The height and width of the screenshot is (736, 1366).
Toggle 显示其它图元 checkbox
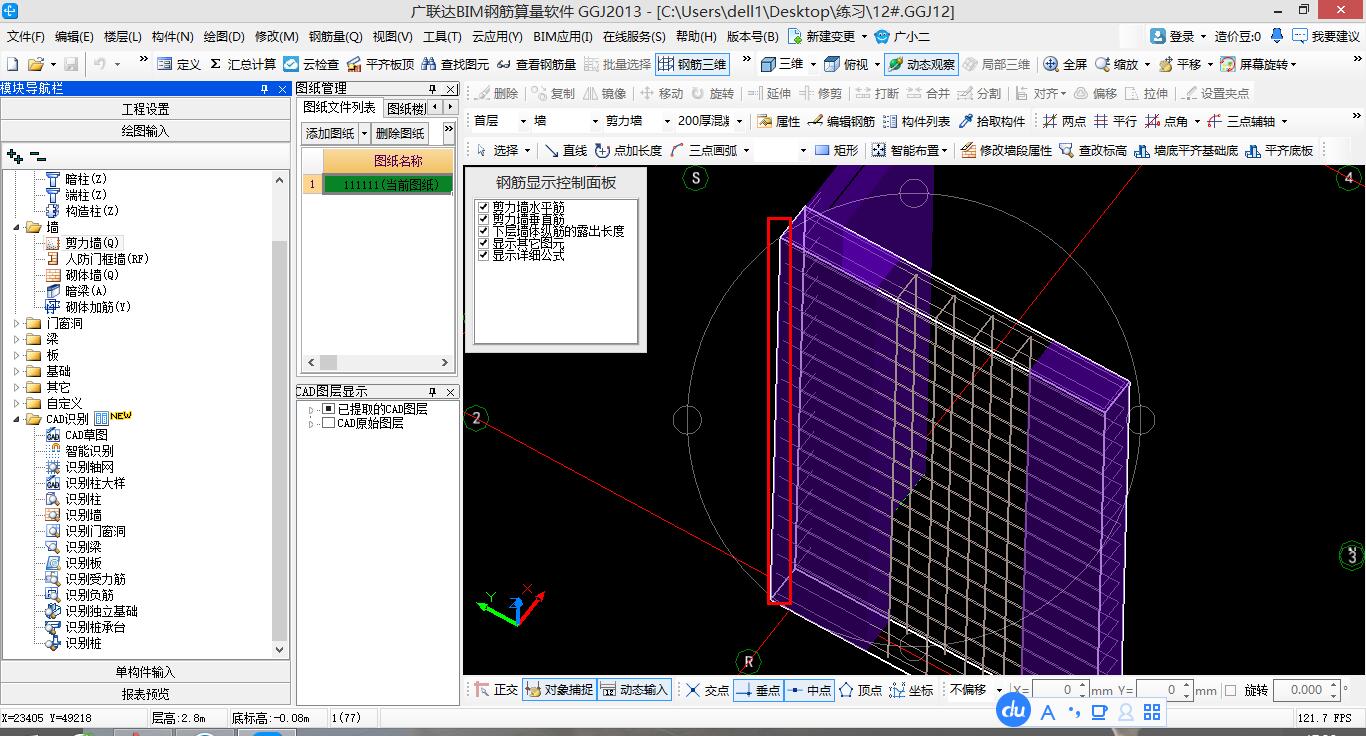(x=484, y=243)
